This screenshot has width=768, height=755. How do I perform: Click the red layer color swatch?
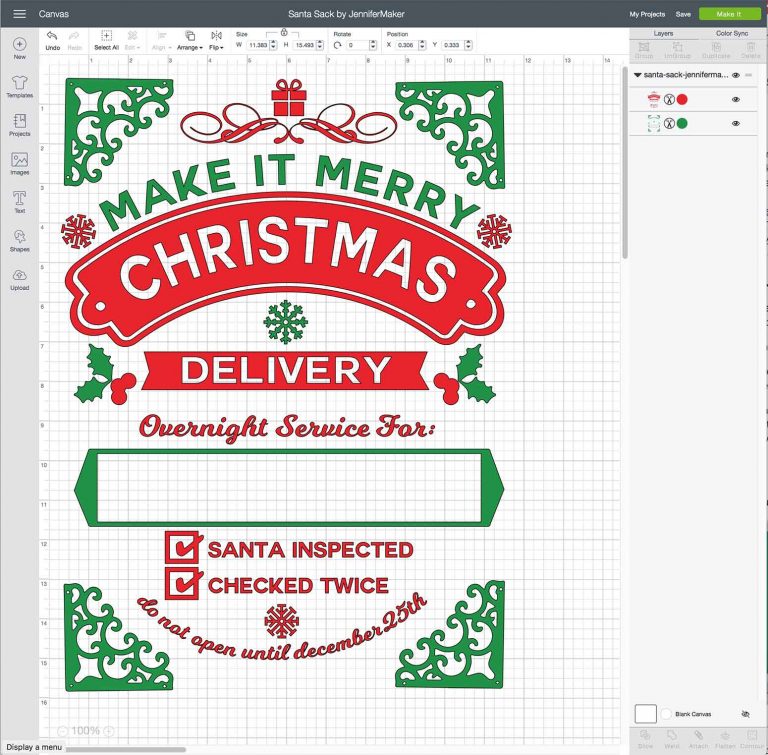tap(682, 99)
